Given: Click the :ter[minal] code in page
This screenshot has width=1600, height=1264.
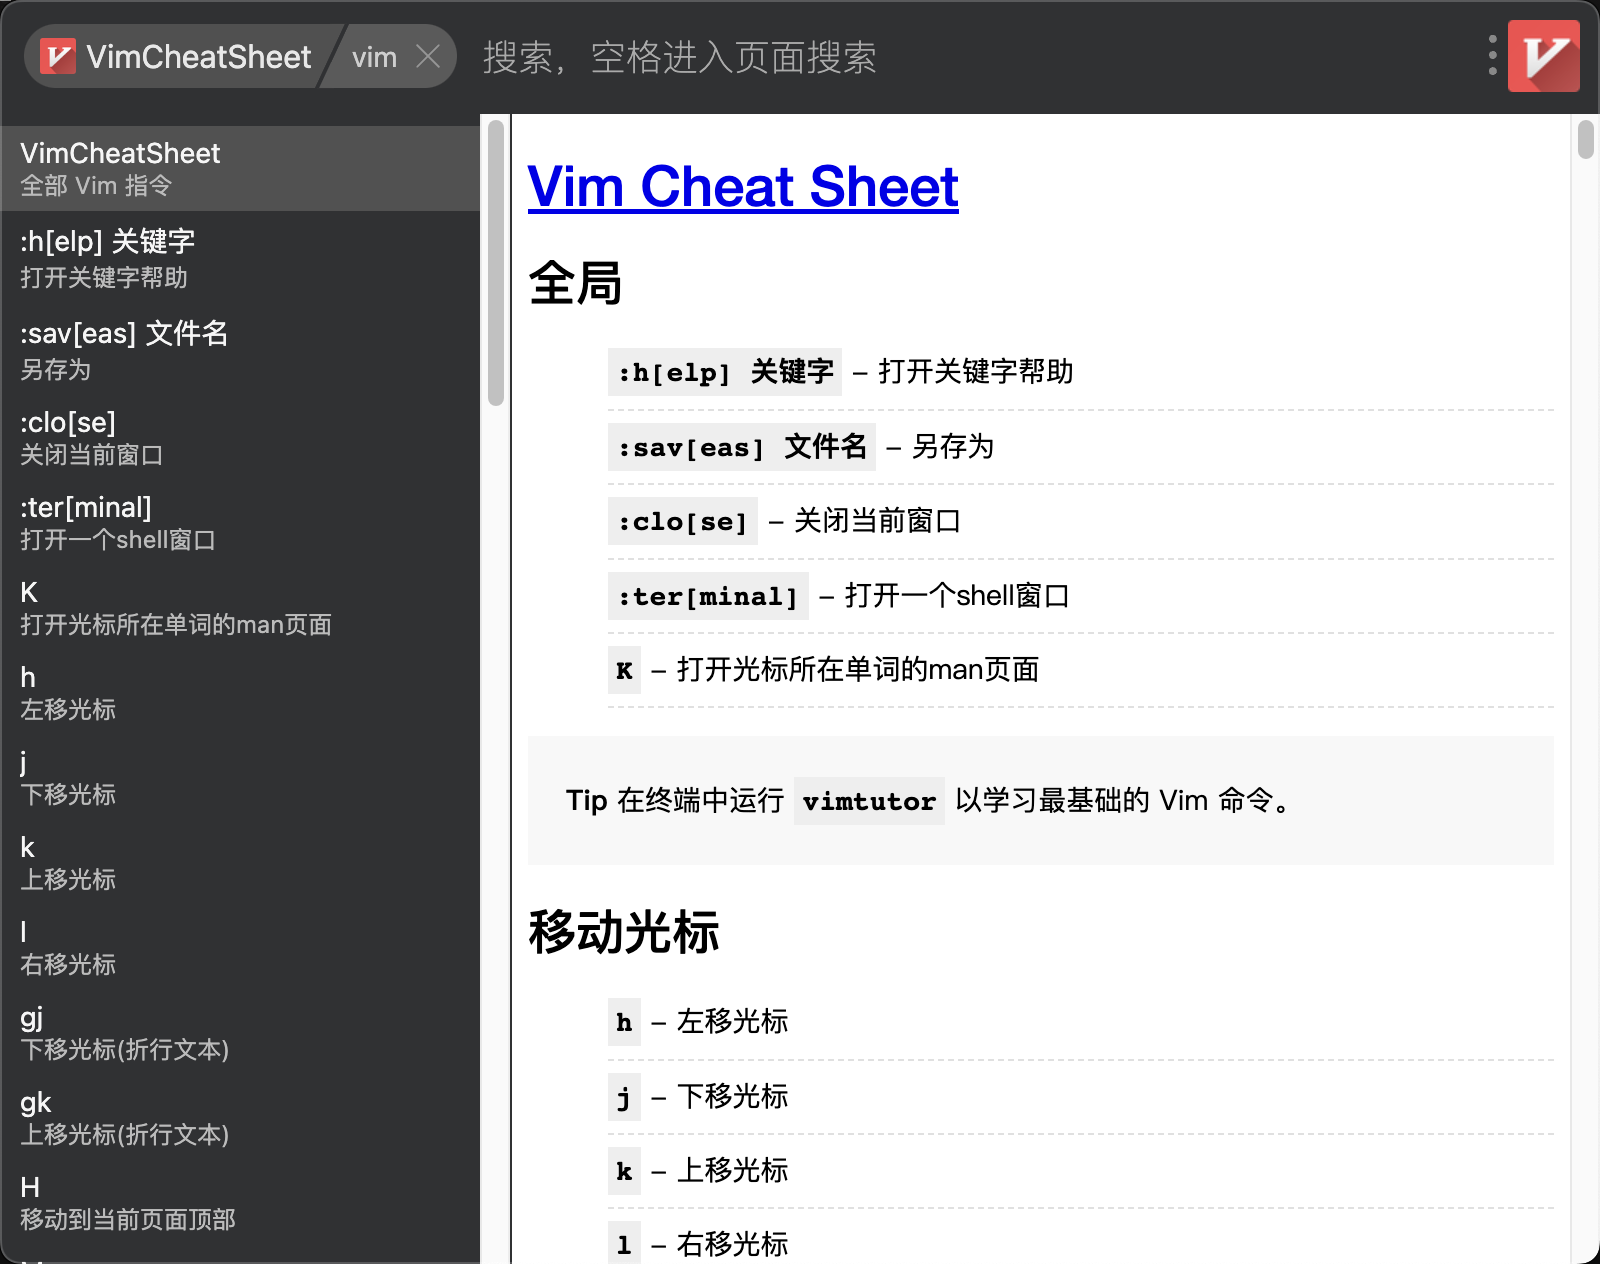Looking at the screenshot, I should (708, 596).
